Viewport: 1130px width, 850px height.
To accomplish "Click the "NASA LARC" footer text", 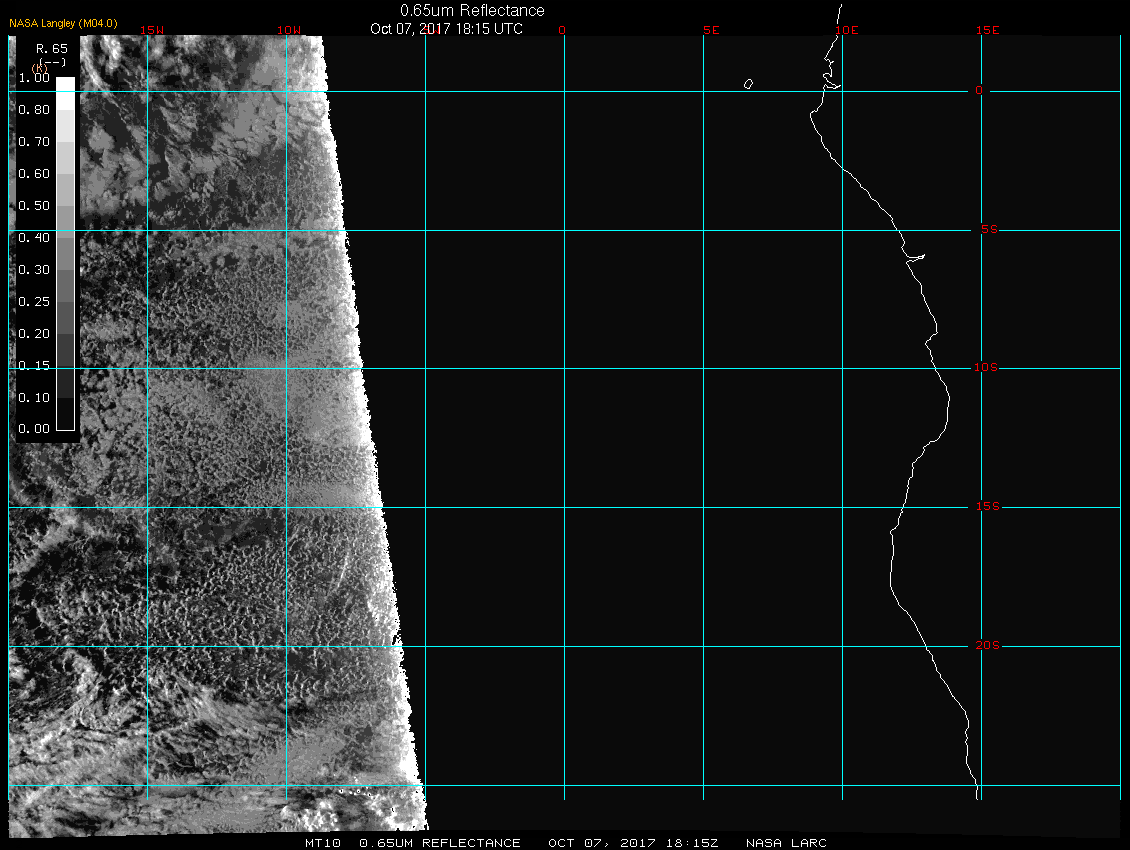I will [786, 843].
